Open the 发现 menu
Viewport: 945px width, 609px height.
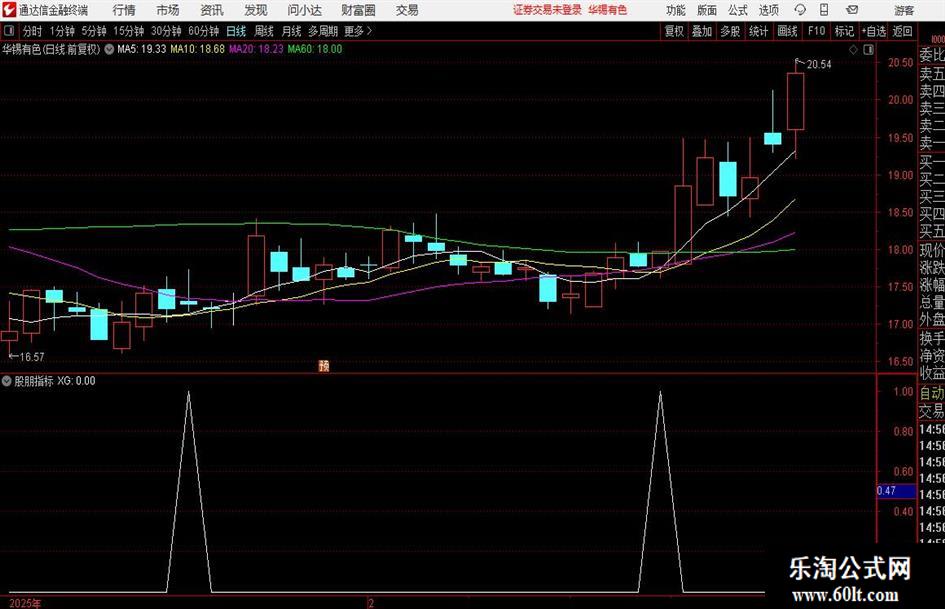point(256,10)
